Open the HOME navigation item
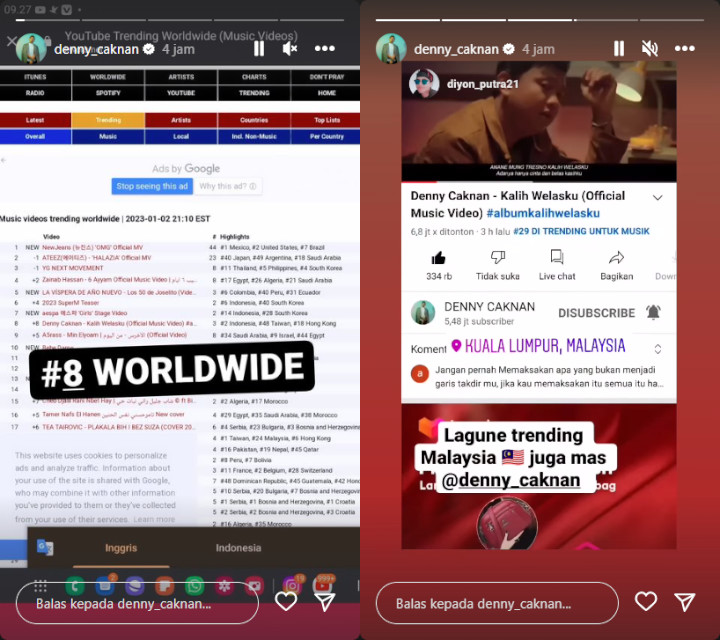Image resolution: width=720 pixels, height=640 pixels. 326,93
